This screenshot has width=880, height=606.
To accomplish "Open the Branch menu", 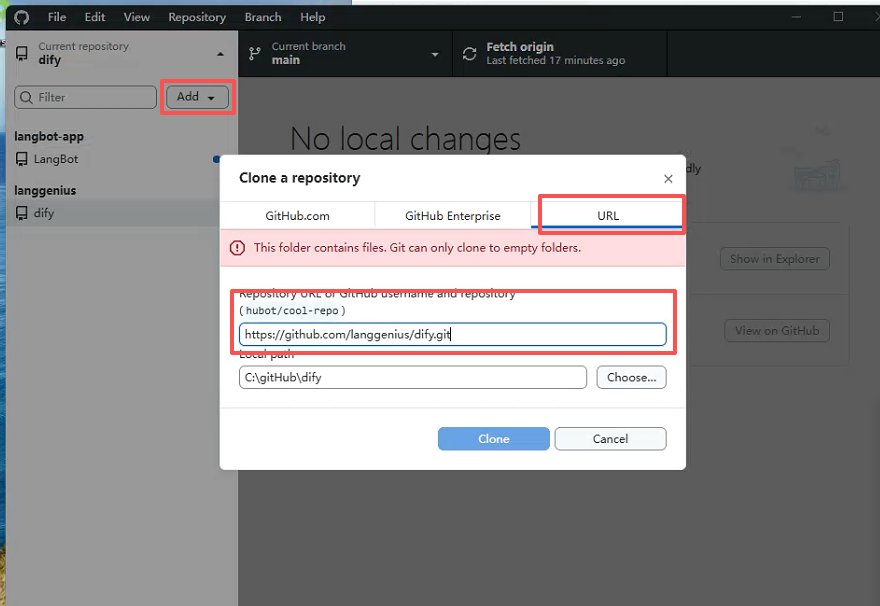I will click(x=263, y=17).
